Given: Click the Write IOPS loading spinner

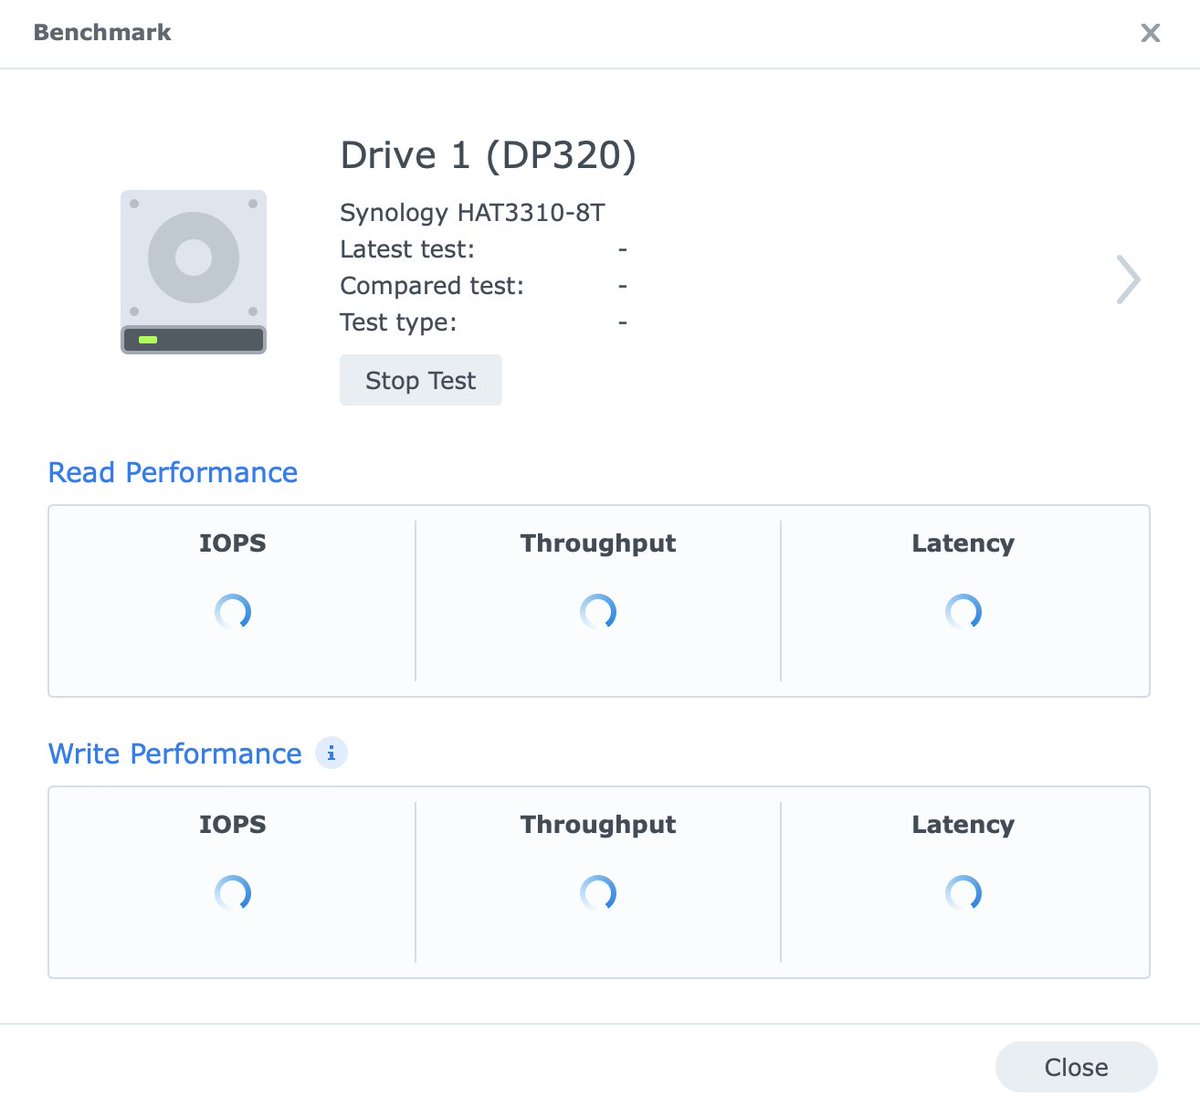Looking at the screenshot, I should pyautogui.click(x=233, y=893).
